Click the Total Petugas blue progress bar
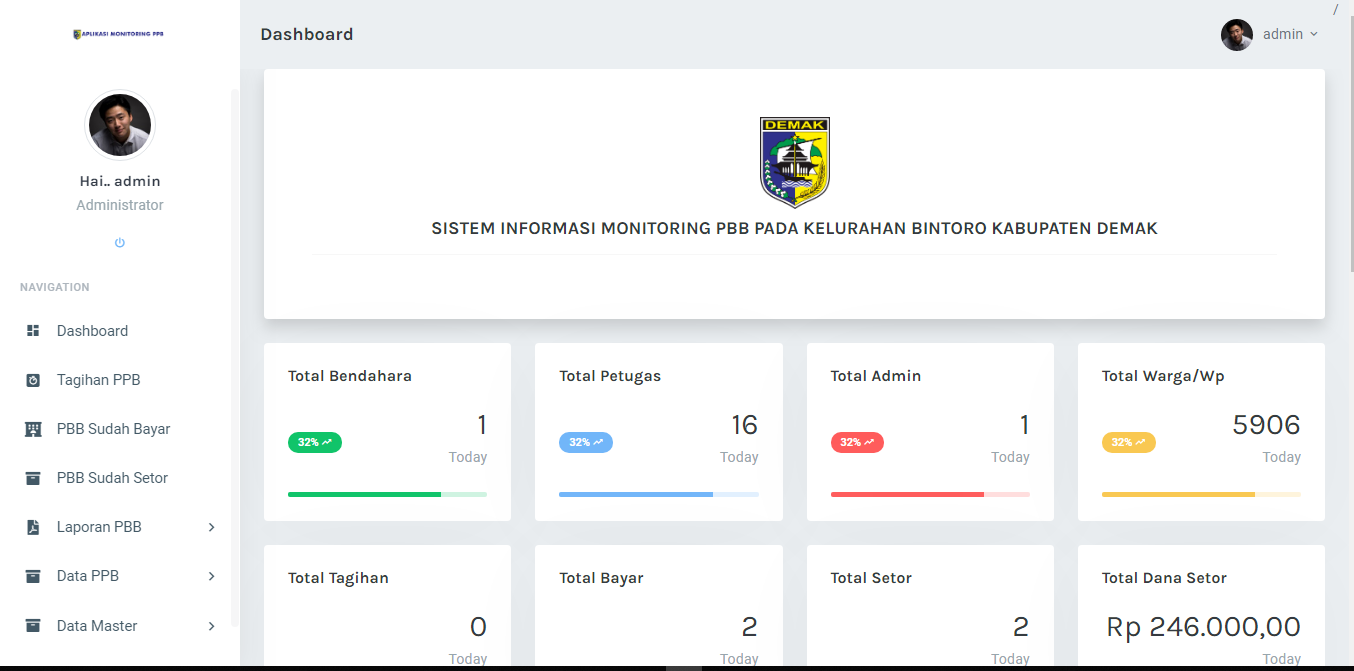This screenshot has width=1354, height=671. point(659,494)
